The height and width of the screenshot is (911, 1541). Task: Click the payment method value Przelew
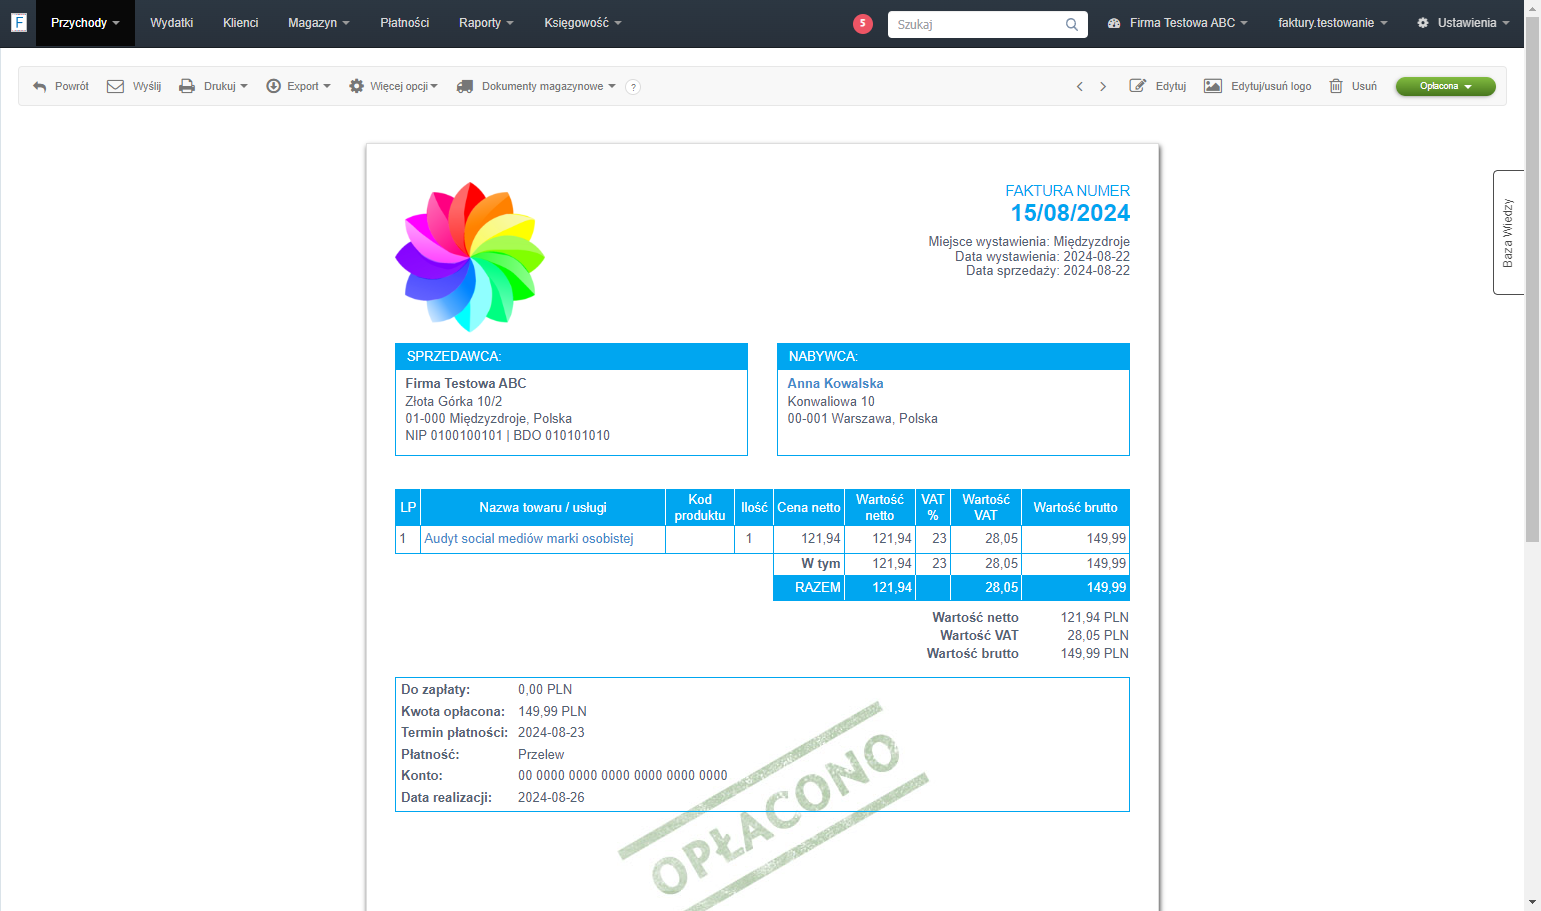(x=541, y=755)
